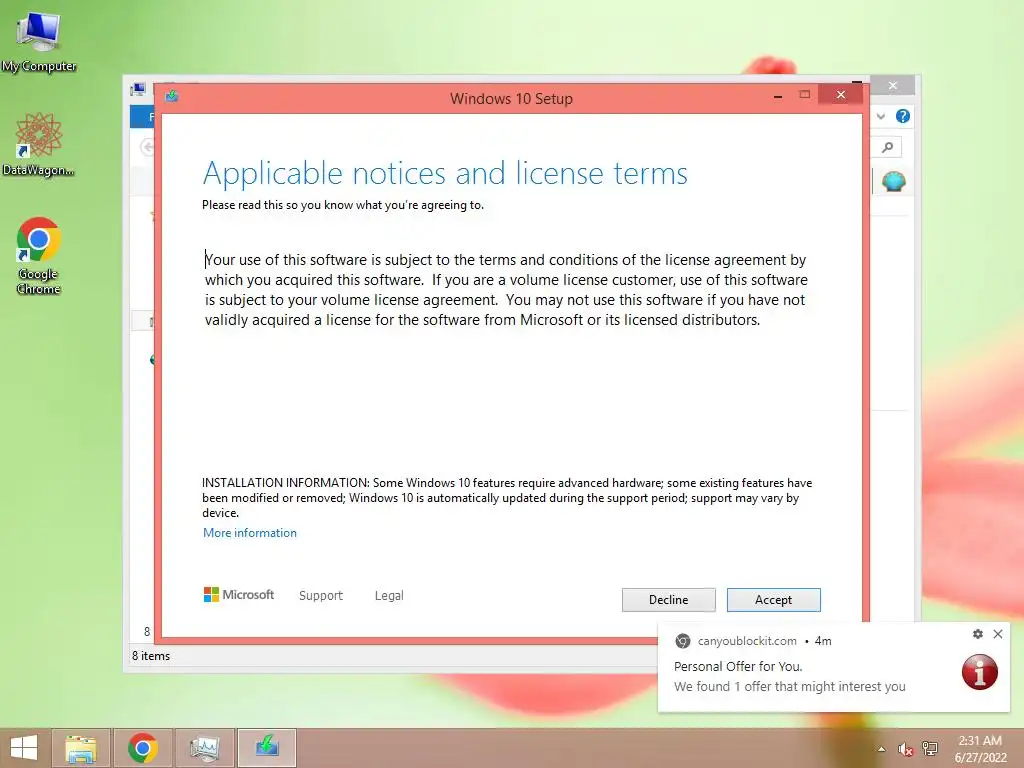Click the Microsoft logo in Setup footer
This screenshot has width=1024, height=768.
tap(239, 594)
